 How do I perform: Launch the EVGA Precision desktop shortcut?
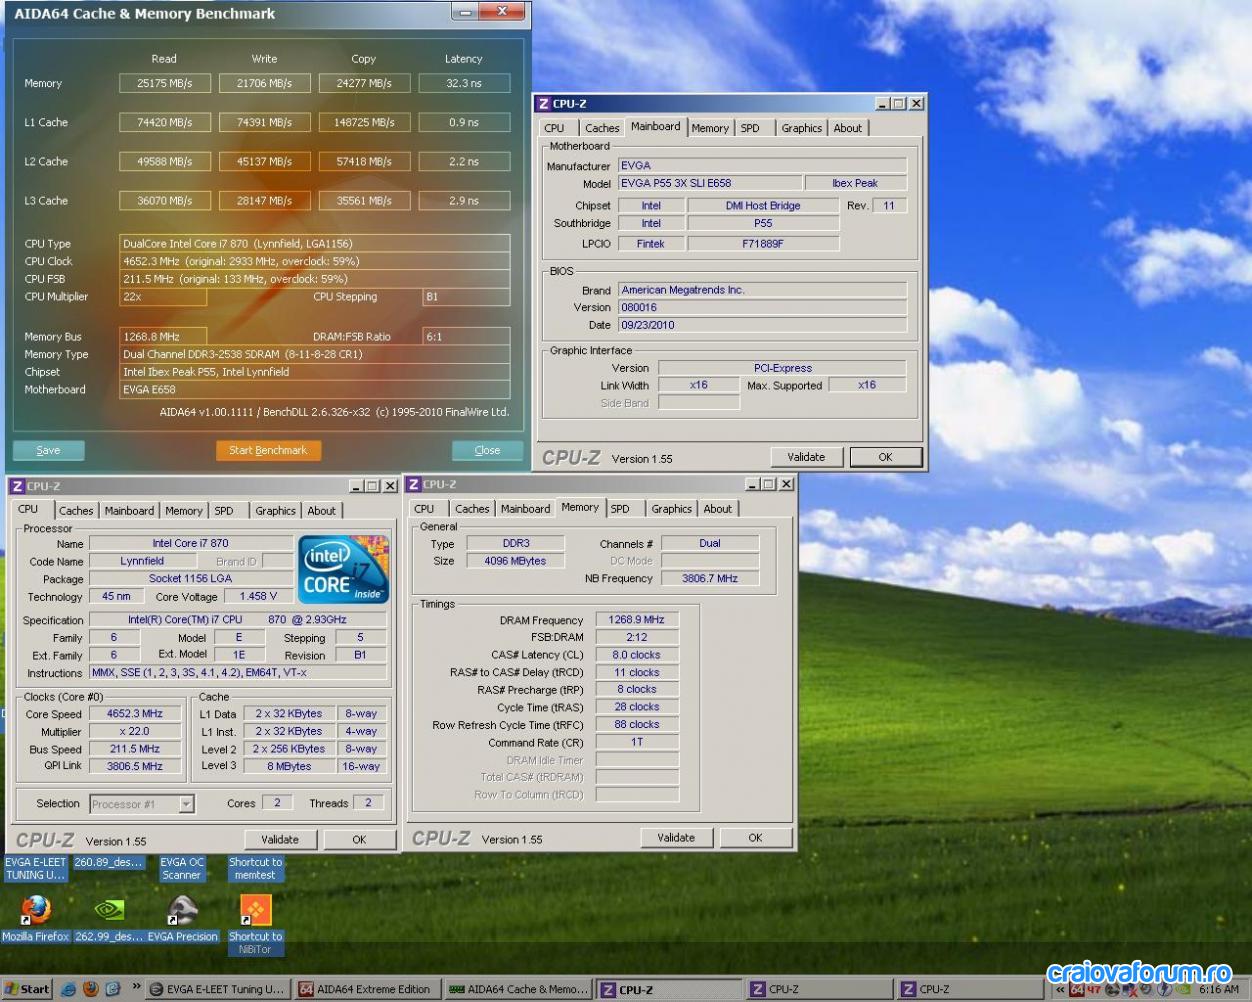click(182, 909)
